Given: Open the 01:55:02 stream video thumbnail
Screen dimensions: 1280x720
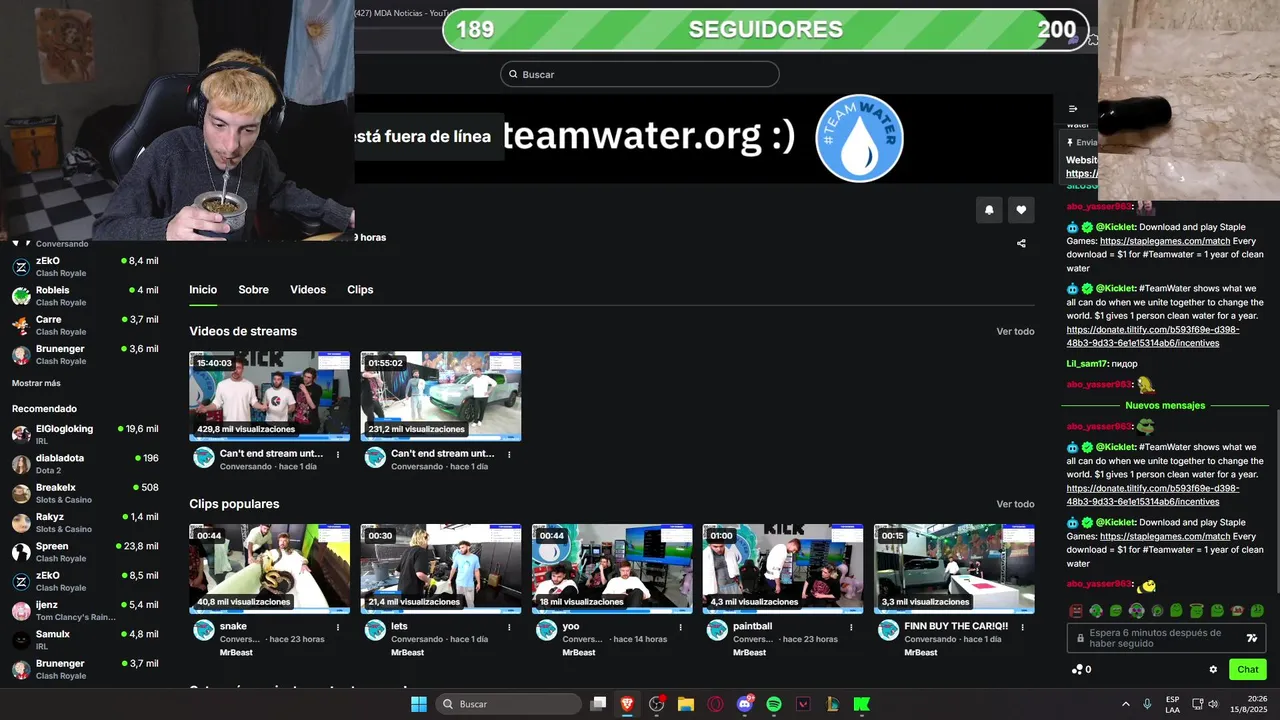Looking at the screenshot, I should click(x=441, y=396).
